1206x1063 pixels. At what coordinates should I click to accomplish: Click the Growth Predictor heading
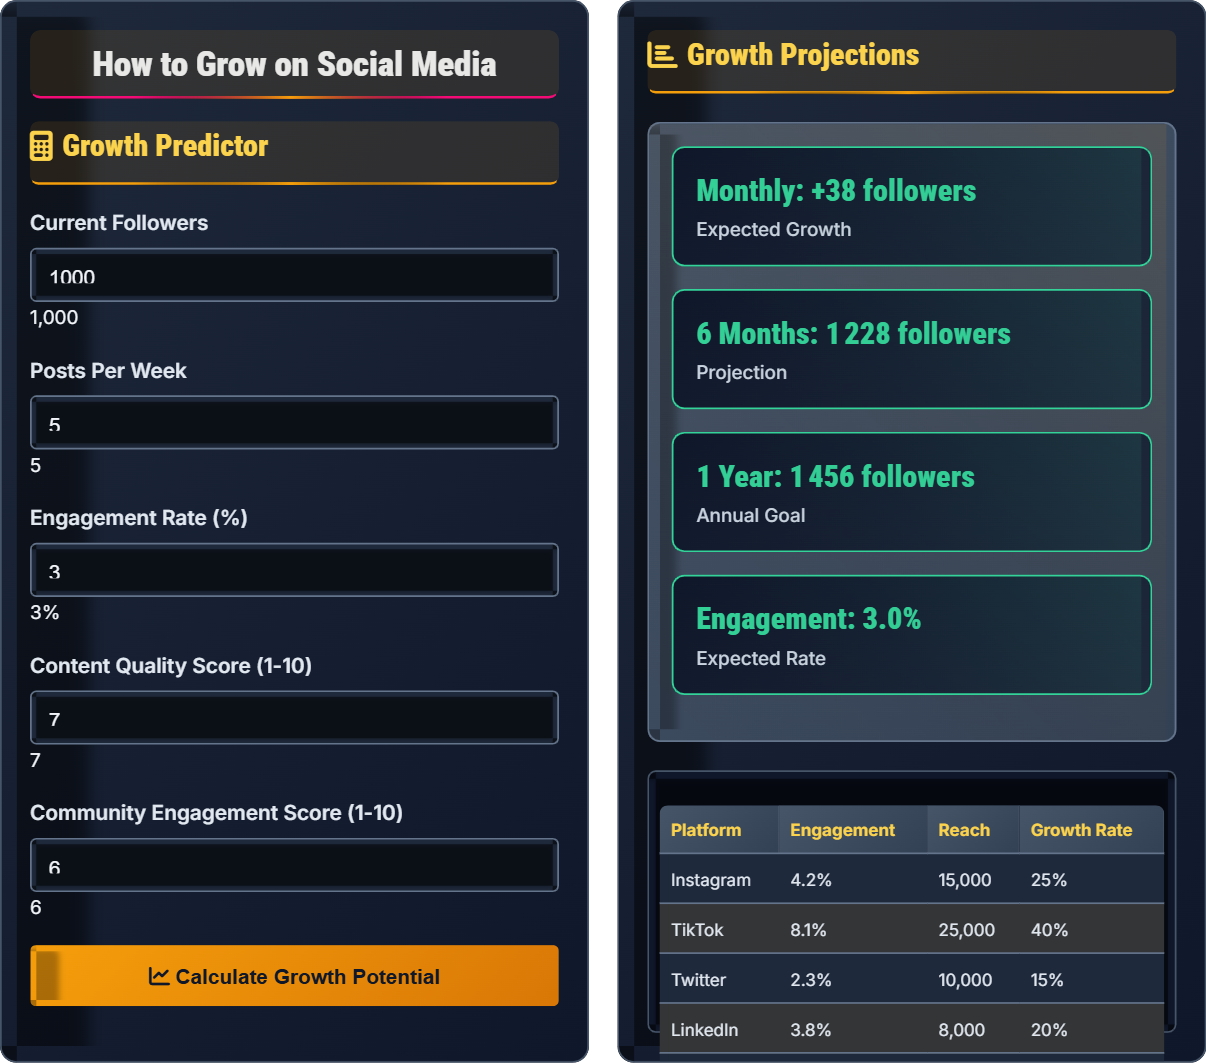click(165, 146)
